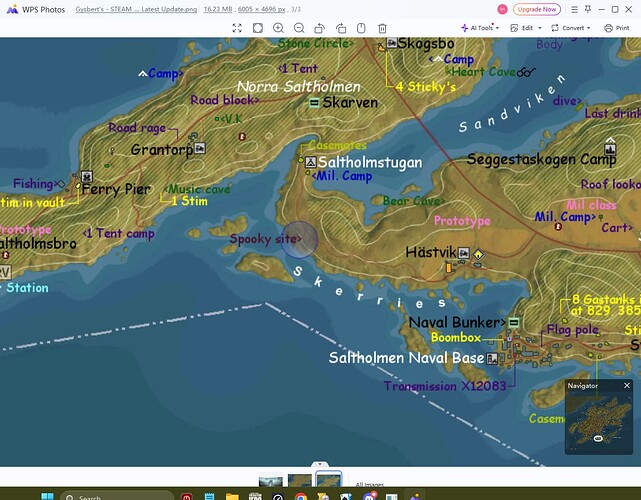Viewport: 641px width, 500px height.
Task: Click the Spooky site label
Action: click(x=265, y=238)
